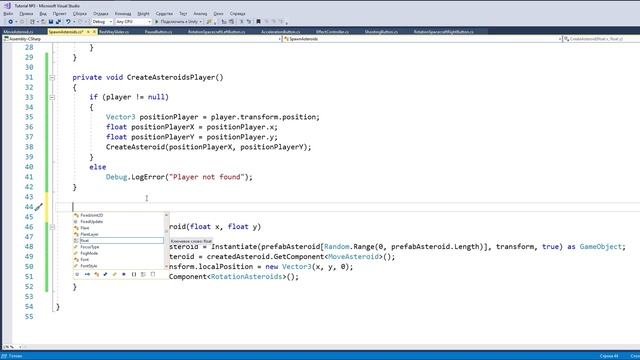Open the Тест menu

tap(183, 13)
